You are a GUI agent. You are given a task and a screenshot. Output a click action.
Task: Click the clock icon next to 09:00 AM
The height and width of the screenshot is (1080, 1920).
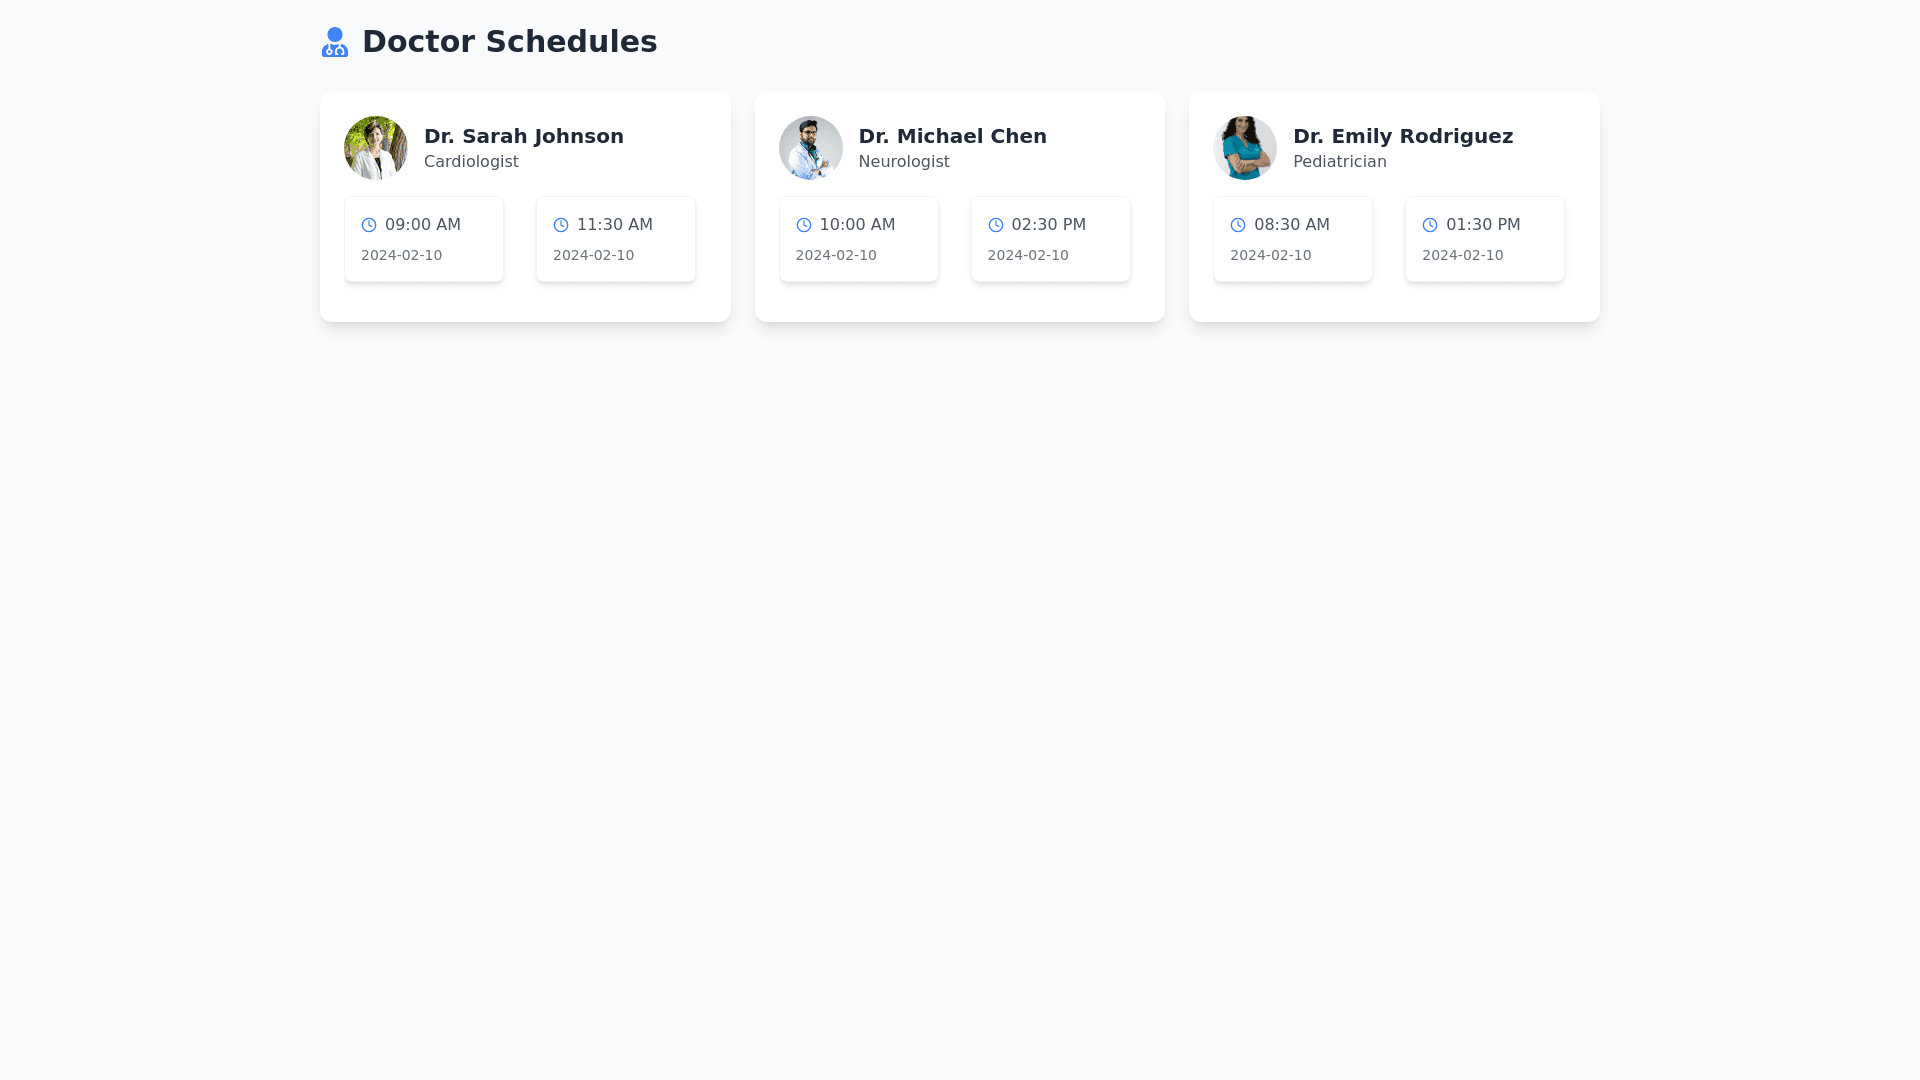click(369, 225)
